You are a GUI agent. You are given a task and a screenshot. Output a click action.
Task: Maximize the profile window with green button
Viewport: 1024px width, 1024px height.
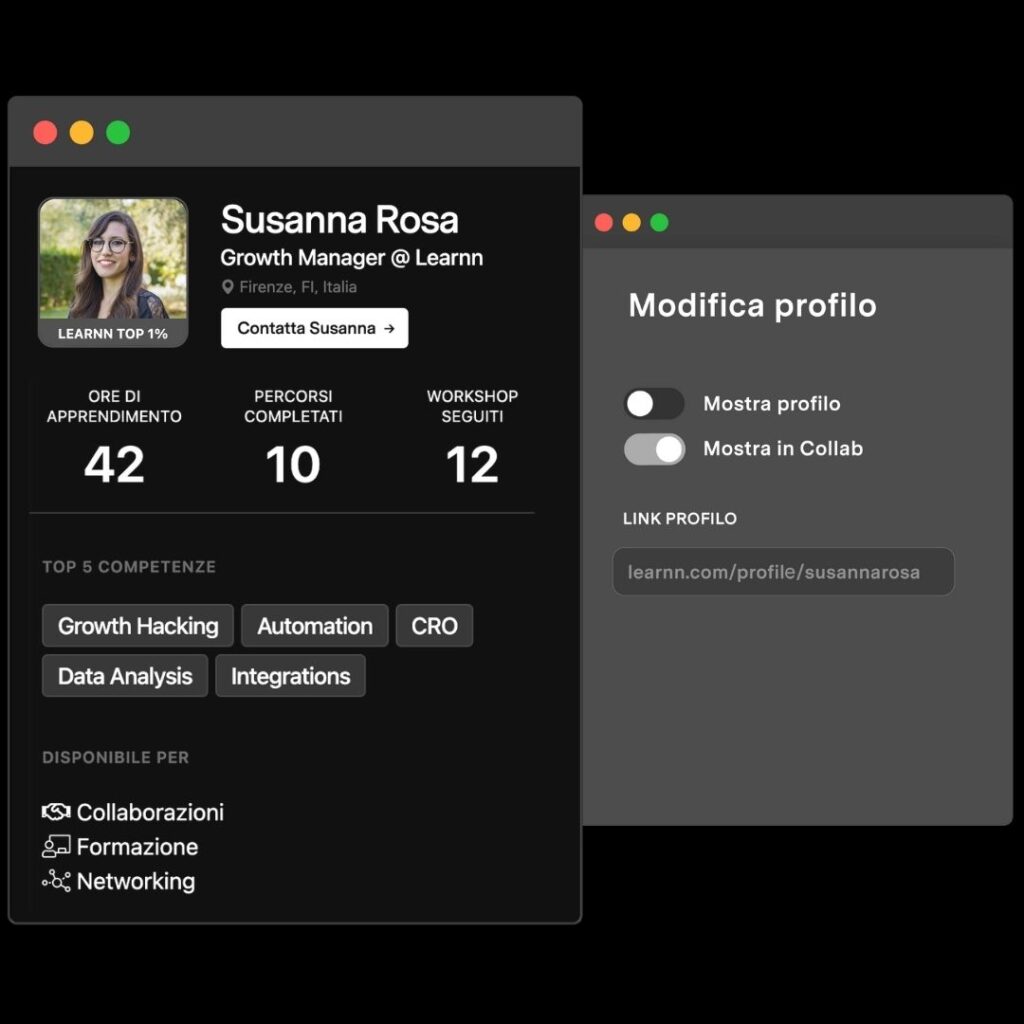(118, 132)
